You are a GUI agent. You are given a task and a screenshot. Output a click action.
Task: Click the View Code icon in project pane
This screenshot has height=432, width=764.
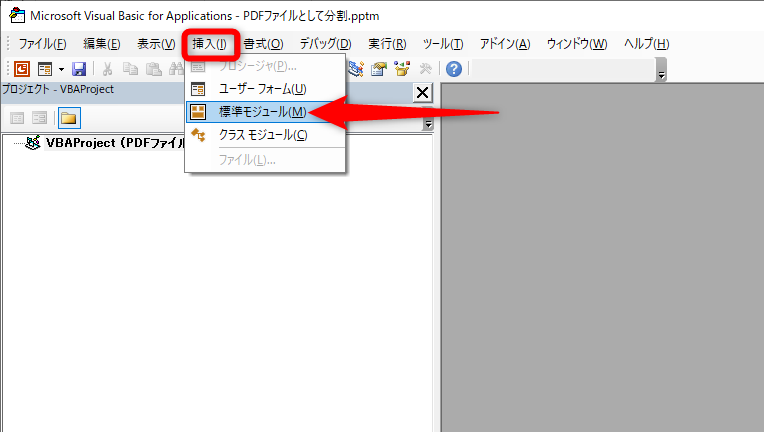point(17,118)
